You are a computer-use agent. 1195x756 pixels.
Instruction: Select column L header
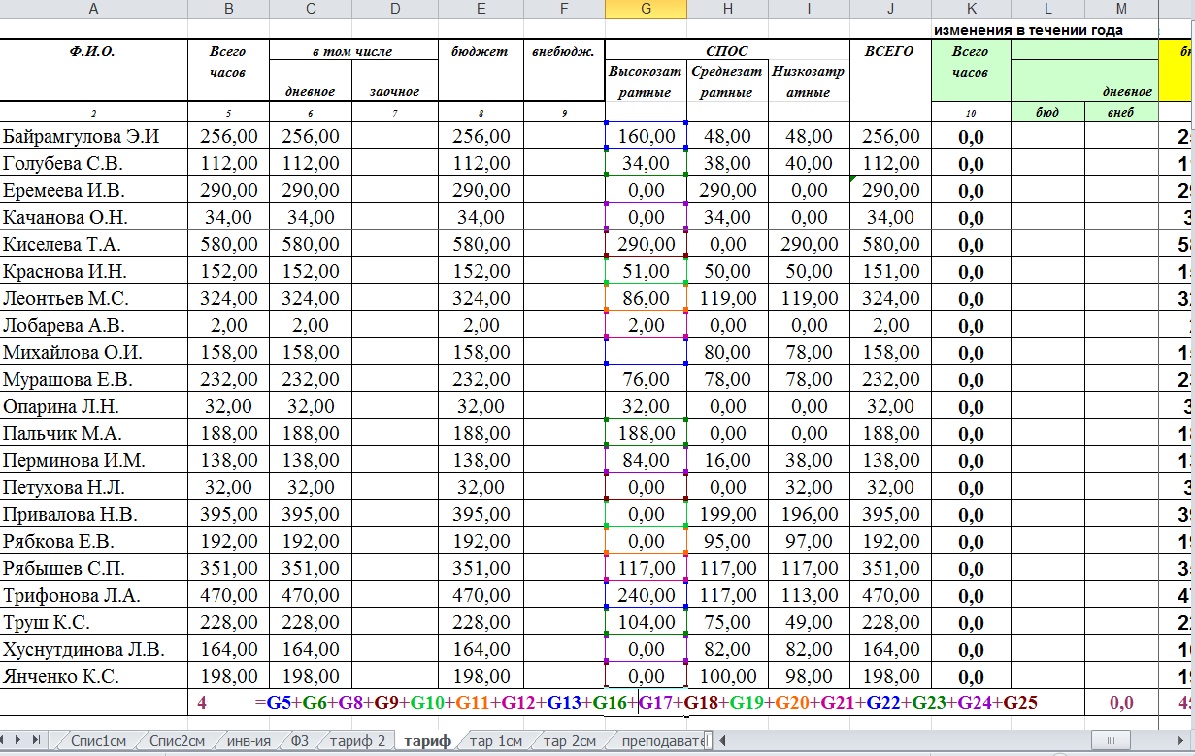[x=1047, y=8]
